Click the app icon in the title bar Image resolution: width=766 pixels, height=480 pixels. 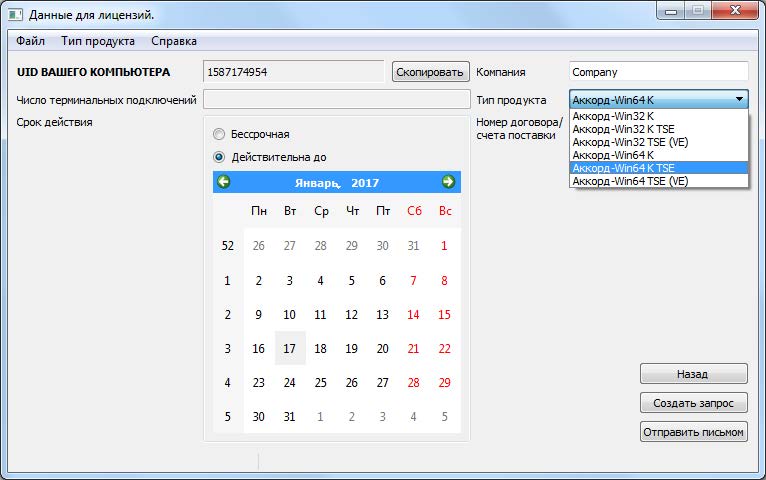(15, 14)
